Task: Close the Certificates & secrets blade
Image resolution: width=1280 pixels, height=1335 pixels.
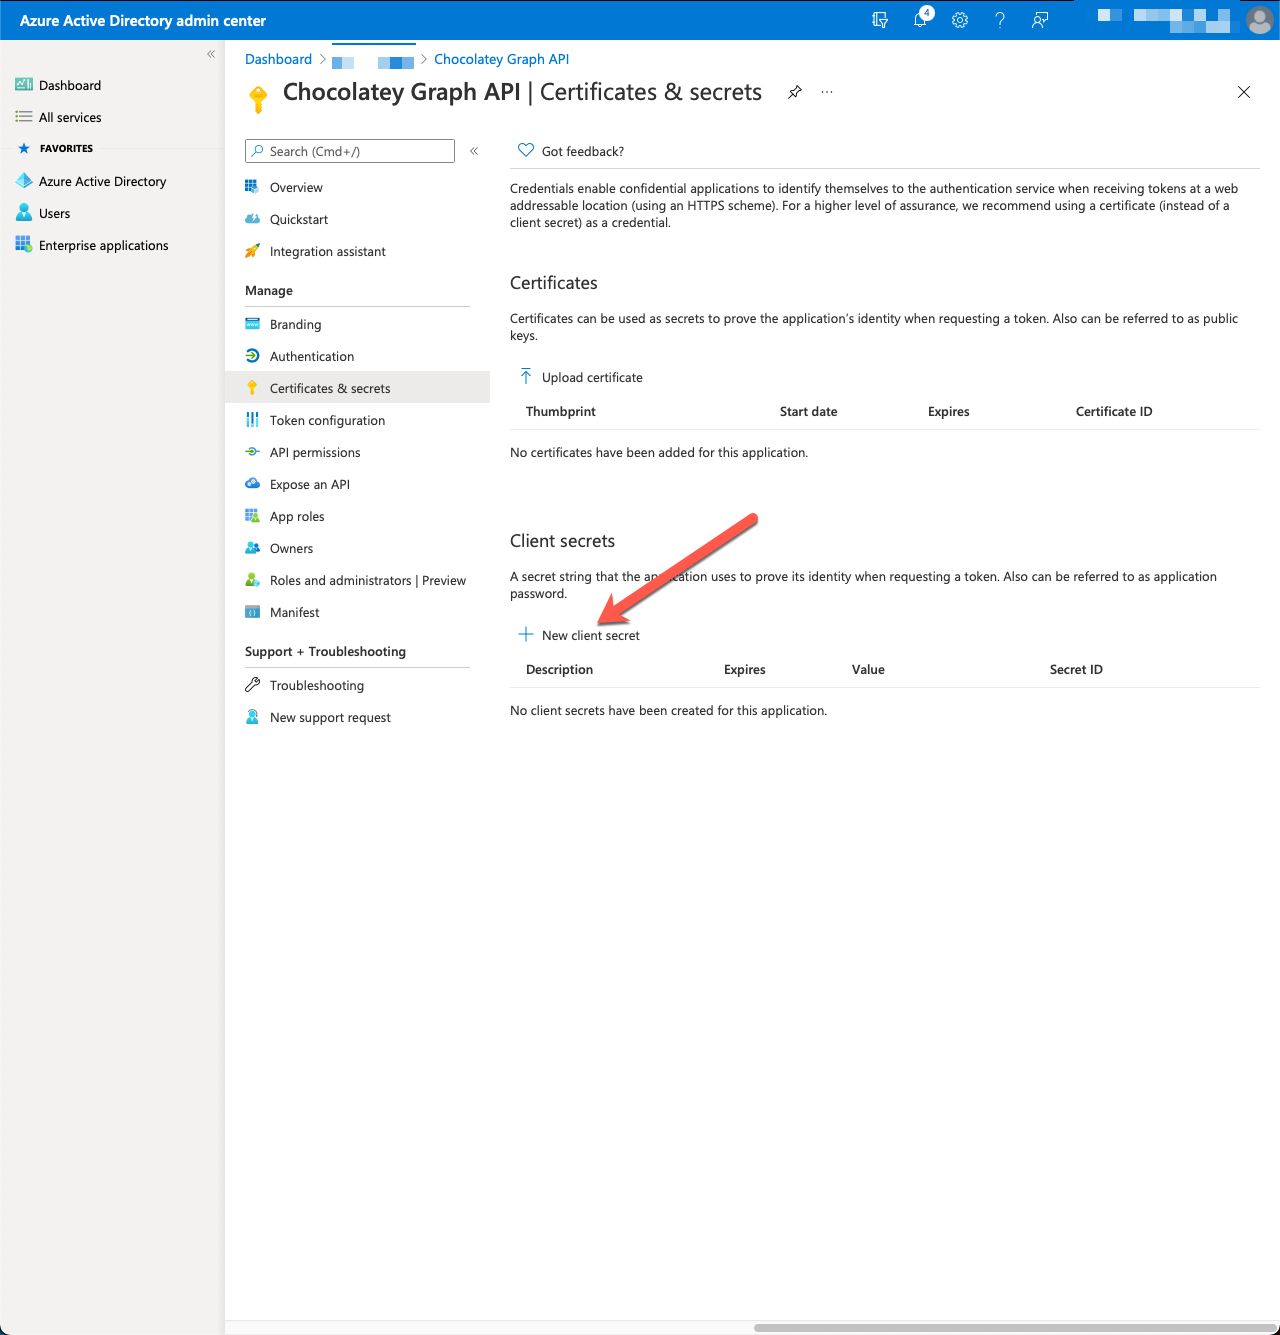Action: point(1244,92)
